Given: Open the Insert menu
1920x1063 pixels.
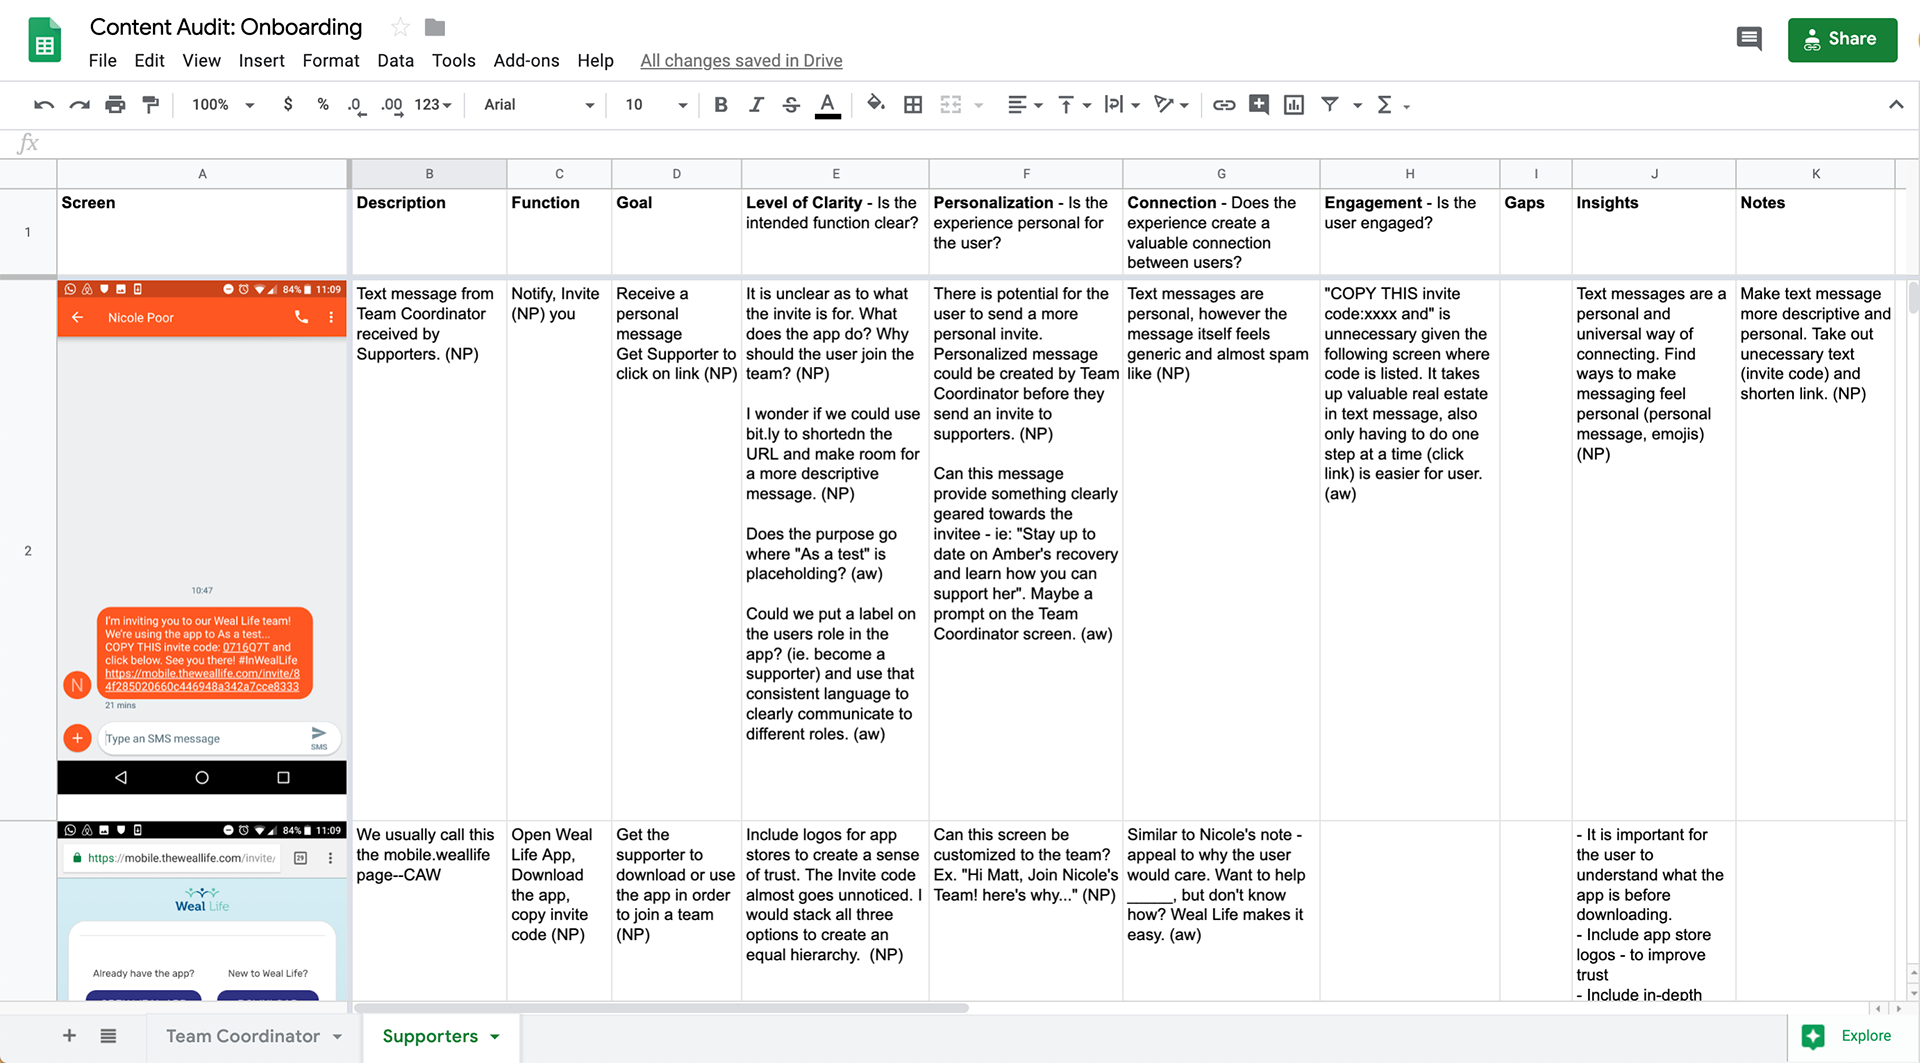Looking at the screenshot, I should (261, 61).
